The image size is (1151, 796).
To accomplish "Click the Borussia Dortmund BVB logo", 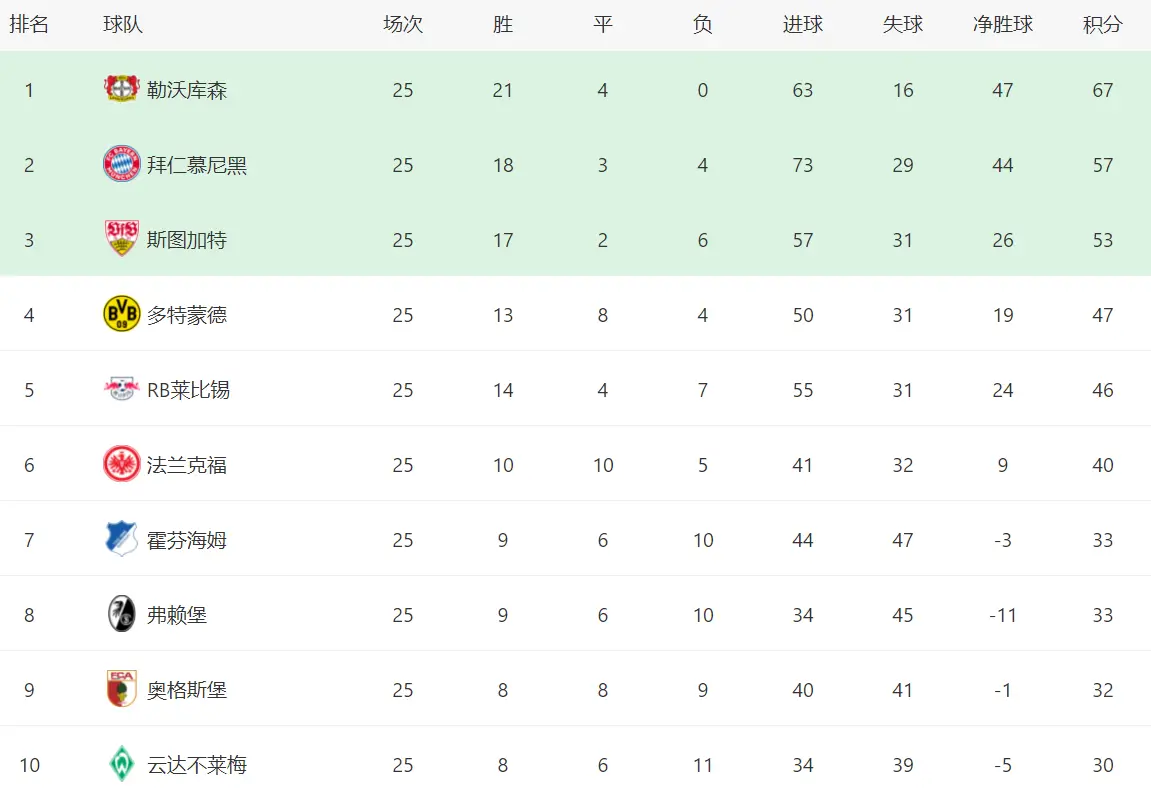I will pyautogui.click(x=122, y=314).
